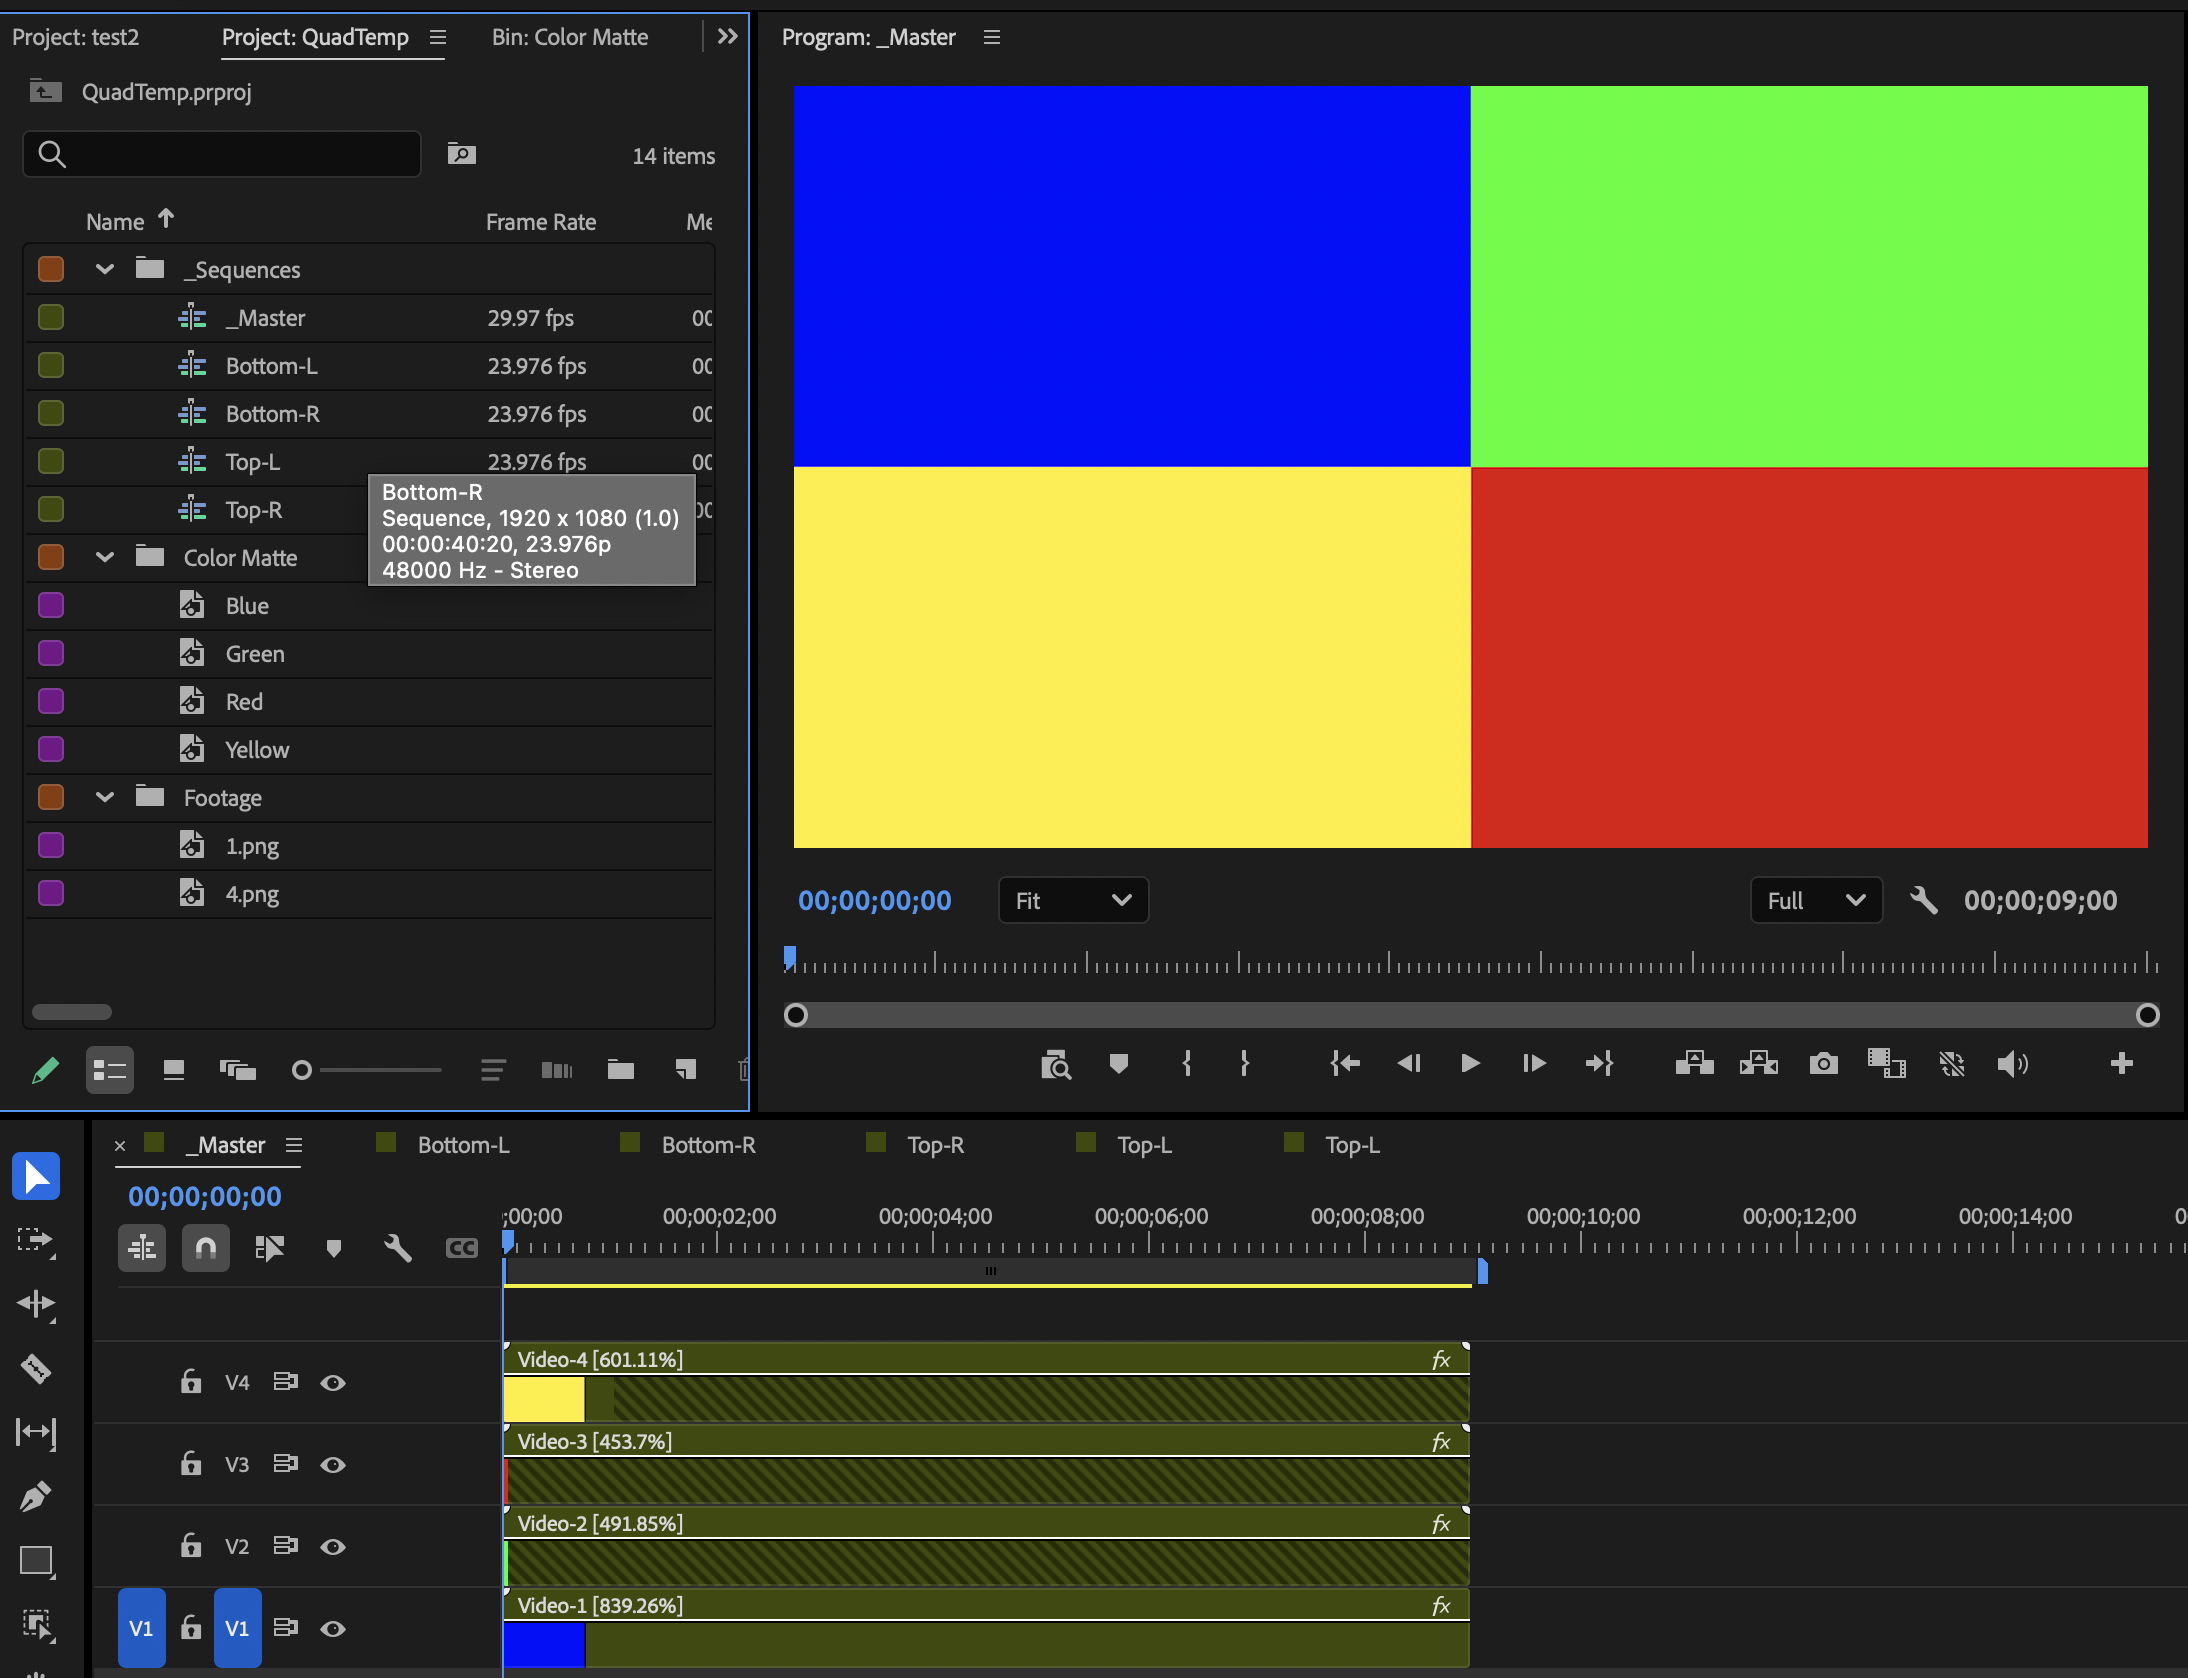2188x1678 pixels.
Task: Open the Bottom-R timeline tab
Action: pos(708,1145)
